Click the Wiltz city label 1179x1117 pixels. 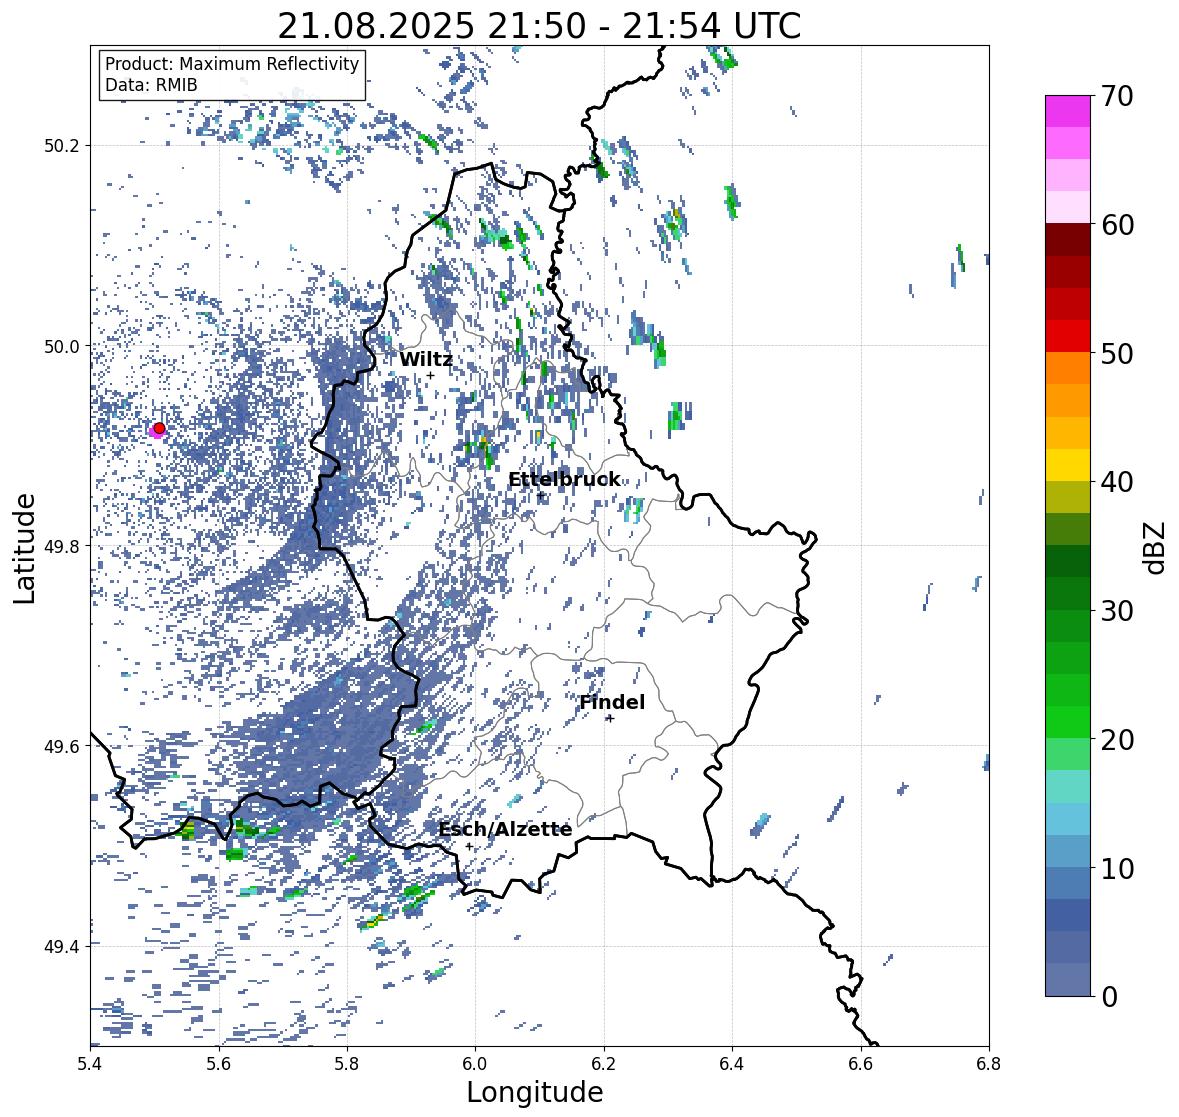coord(426,359)
